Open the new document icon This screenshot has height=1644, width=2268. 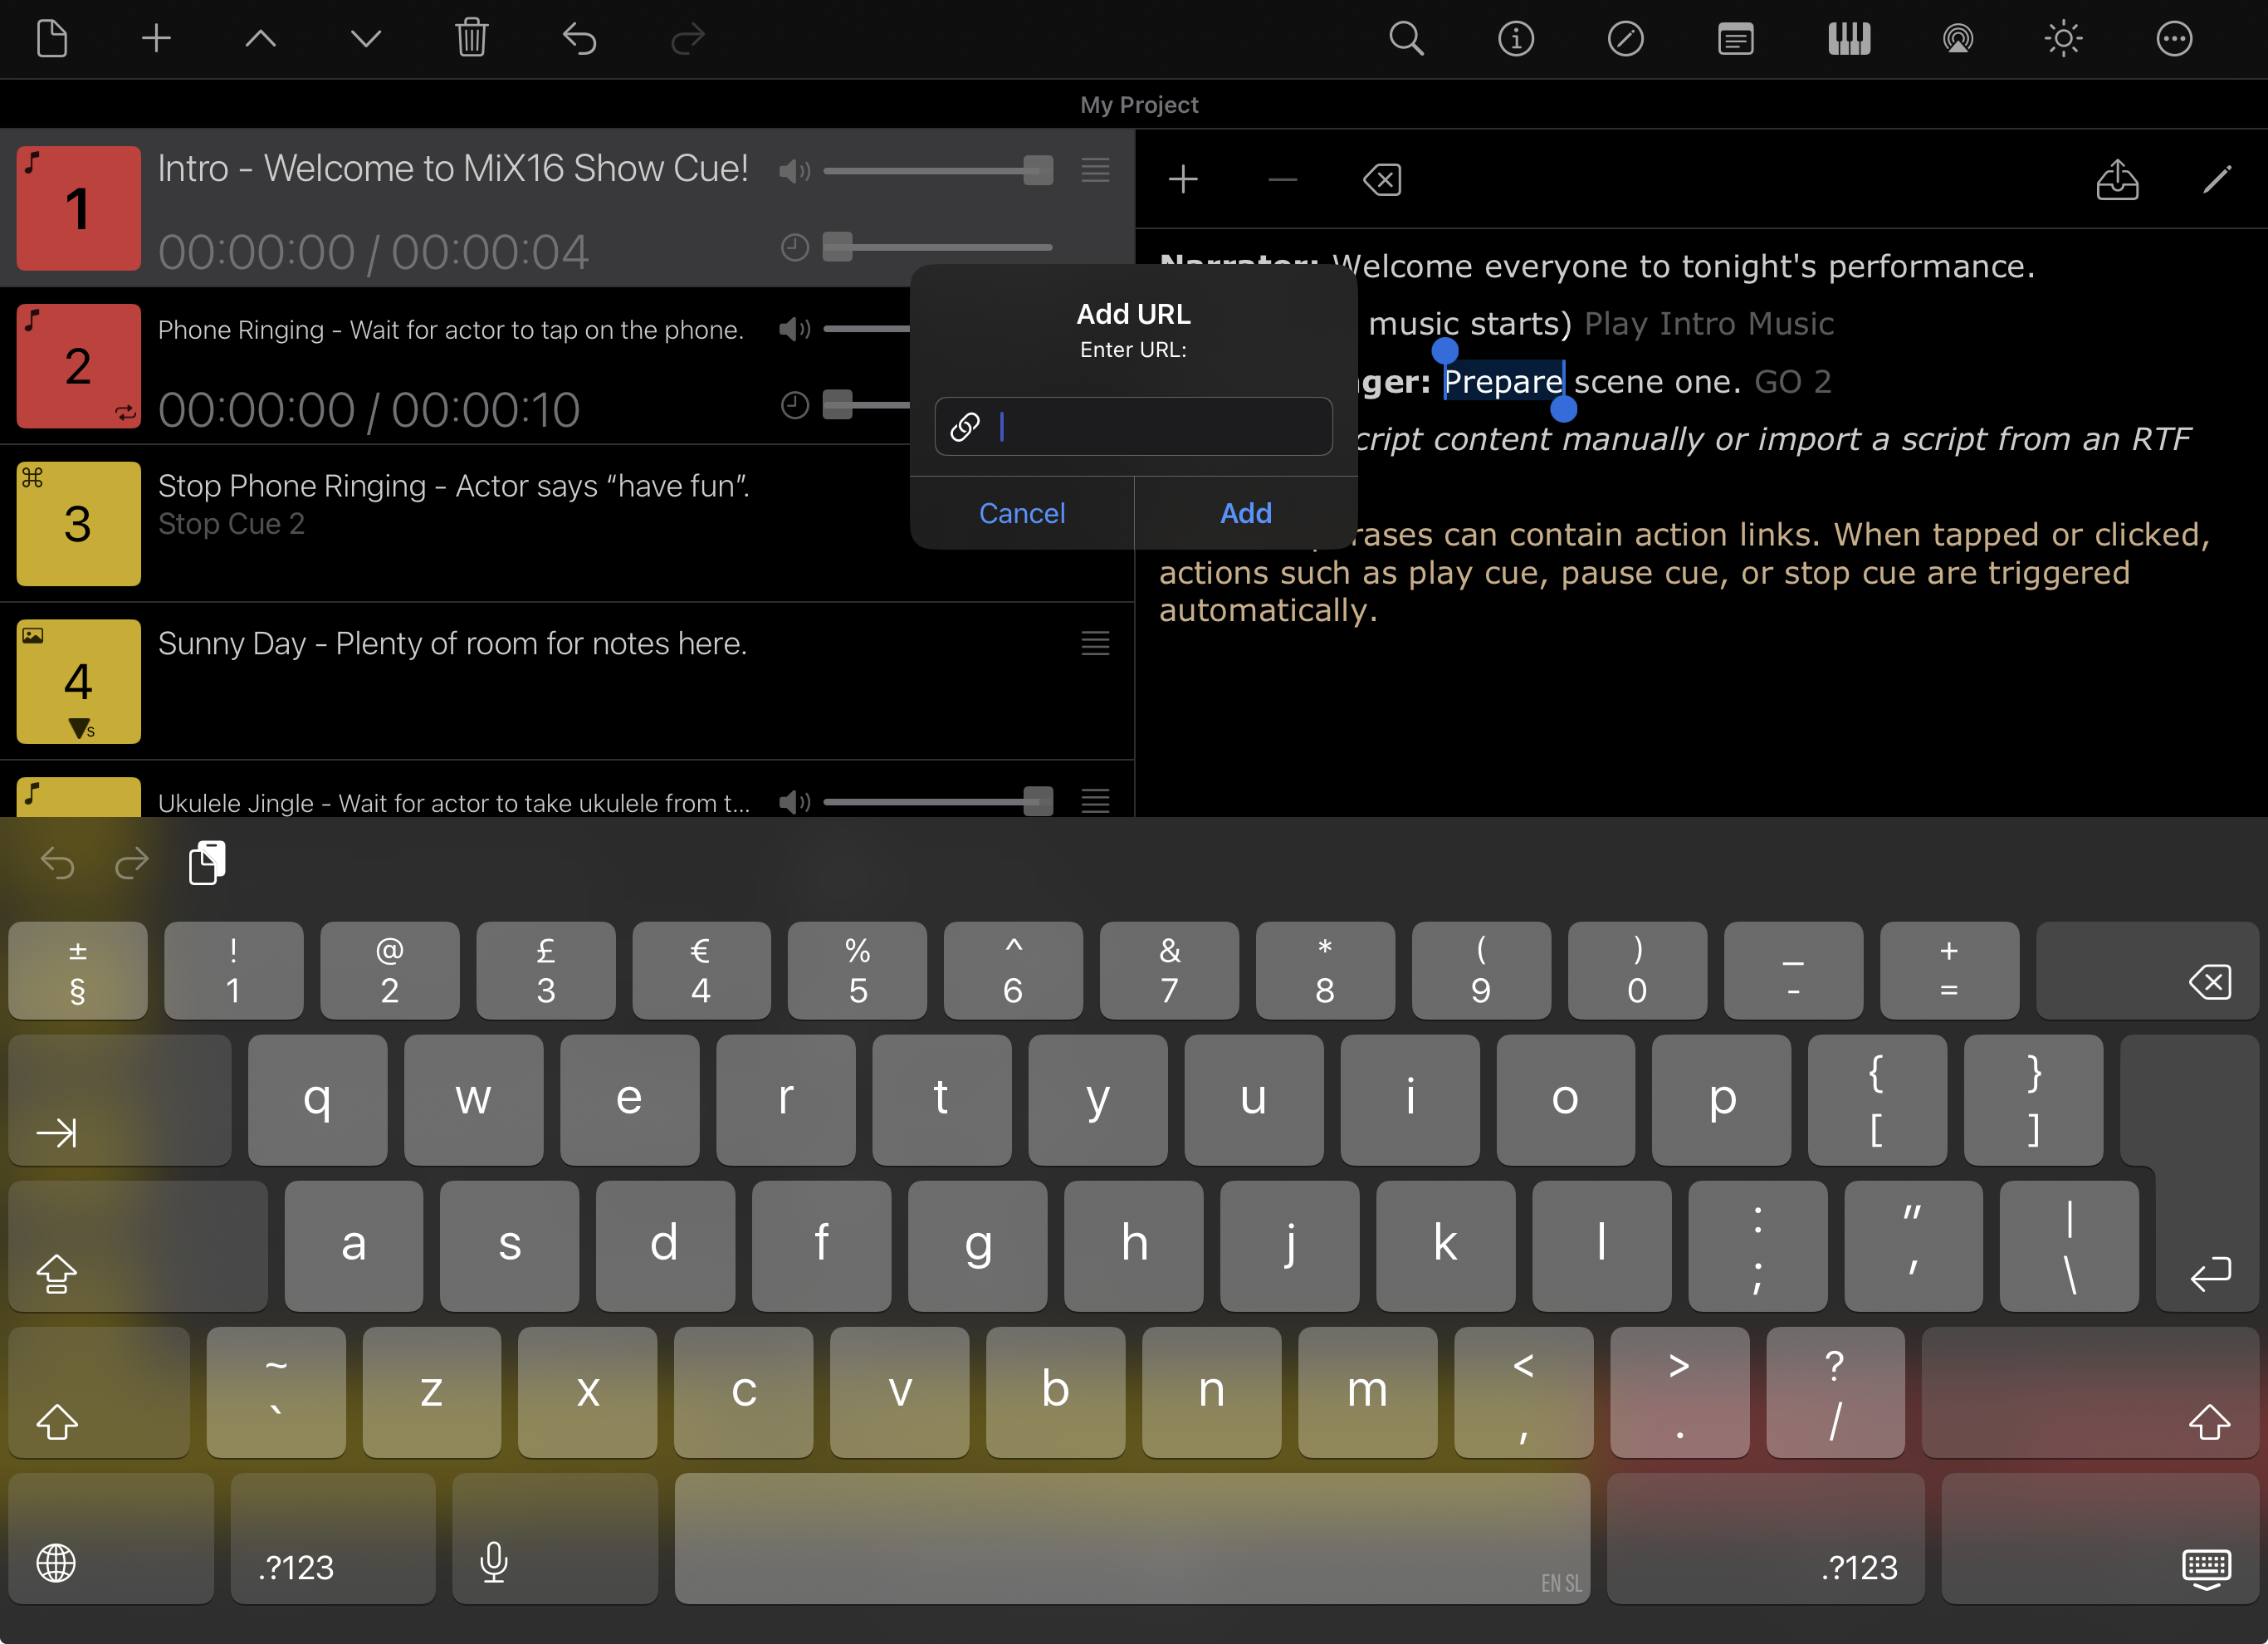pos(52,39)
